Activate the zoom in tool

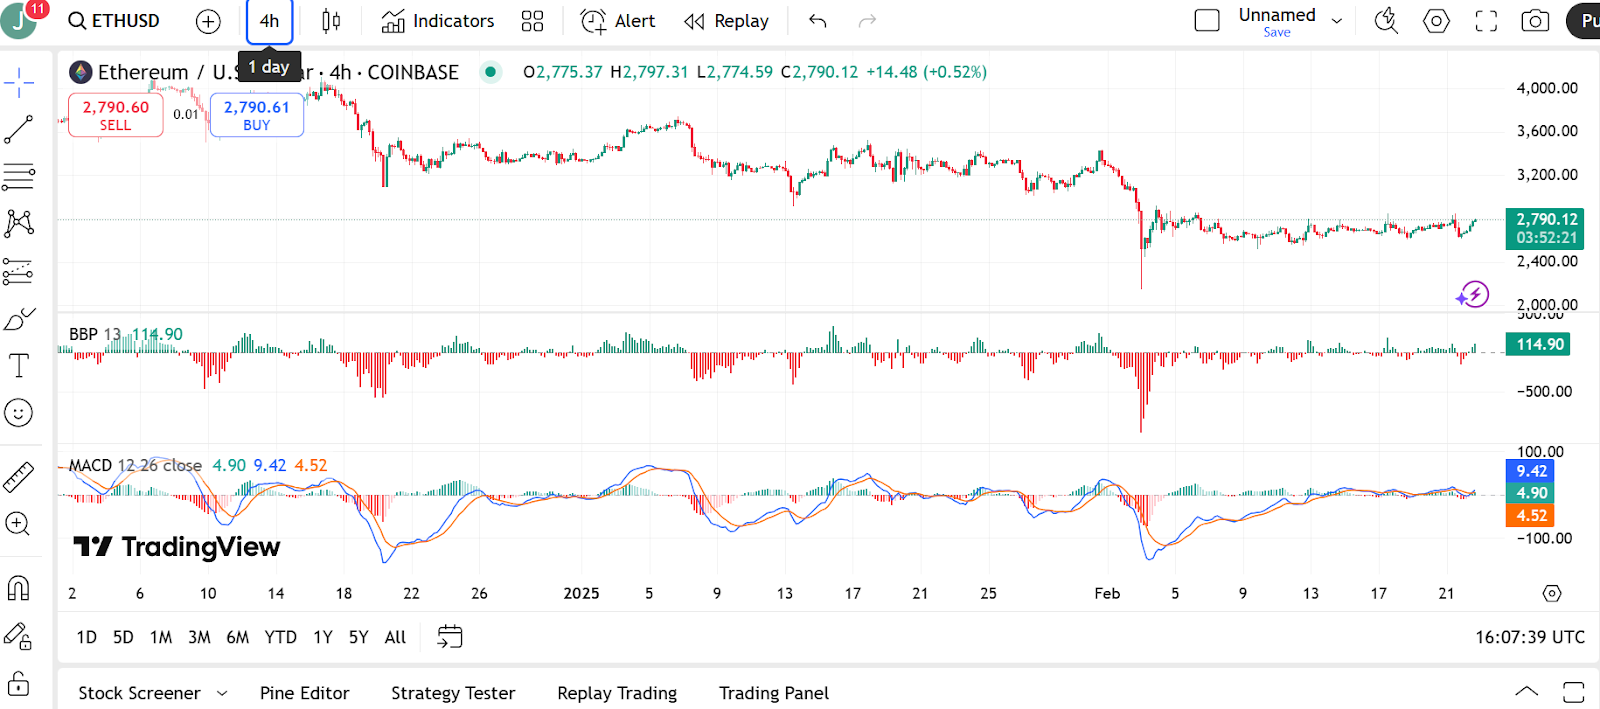(x=19, y=524)
